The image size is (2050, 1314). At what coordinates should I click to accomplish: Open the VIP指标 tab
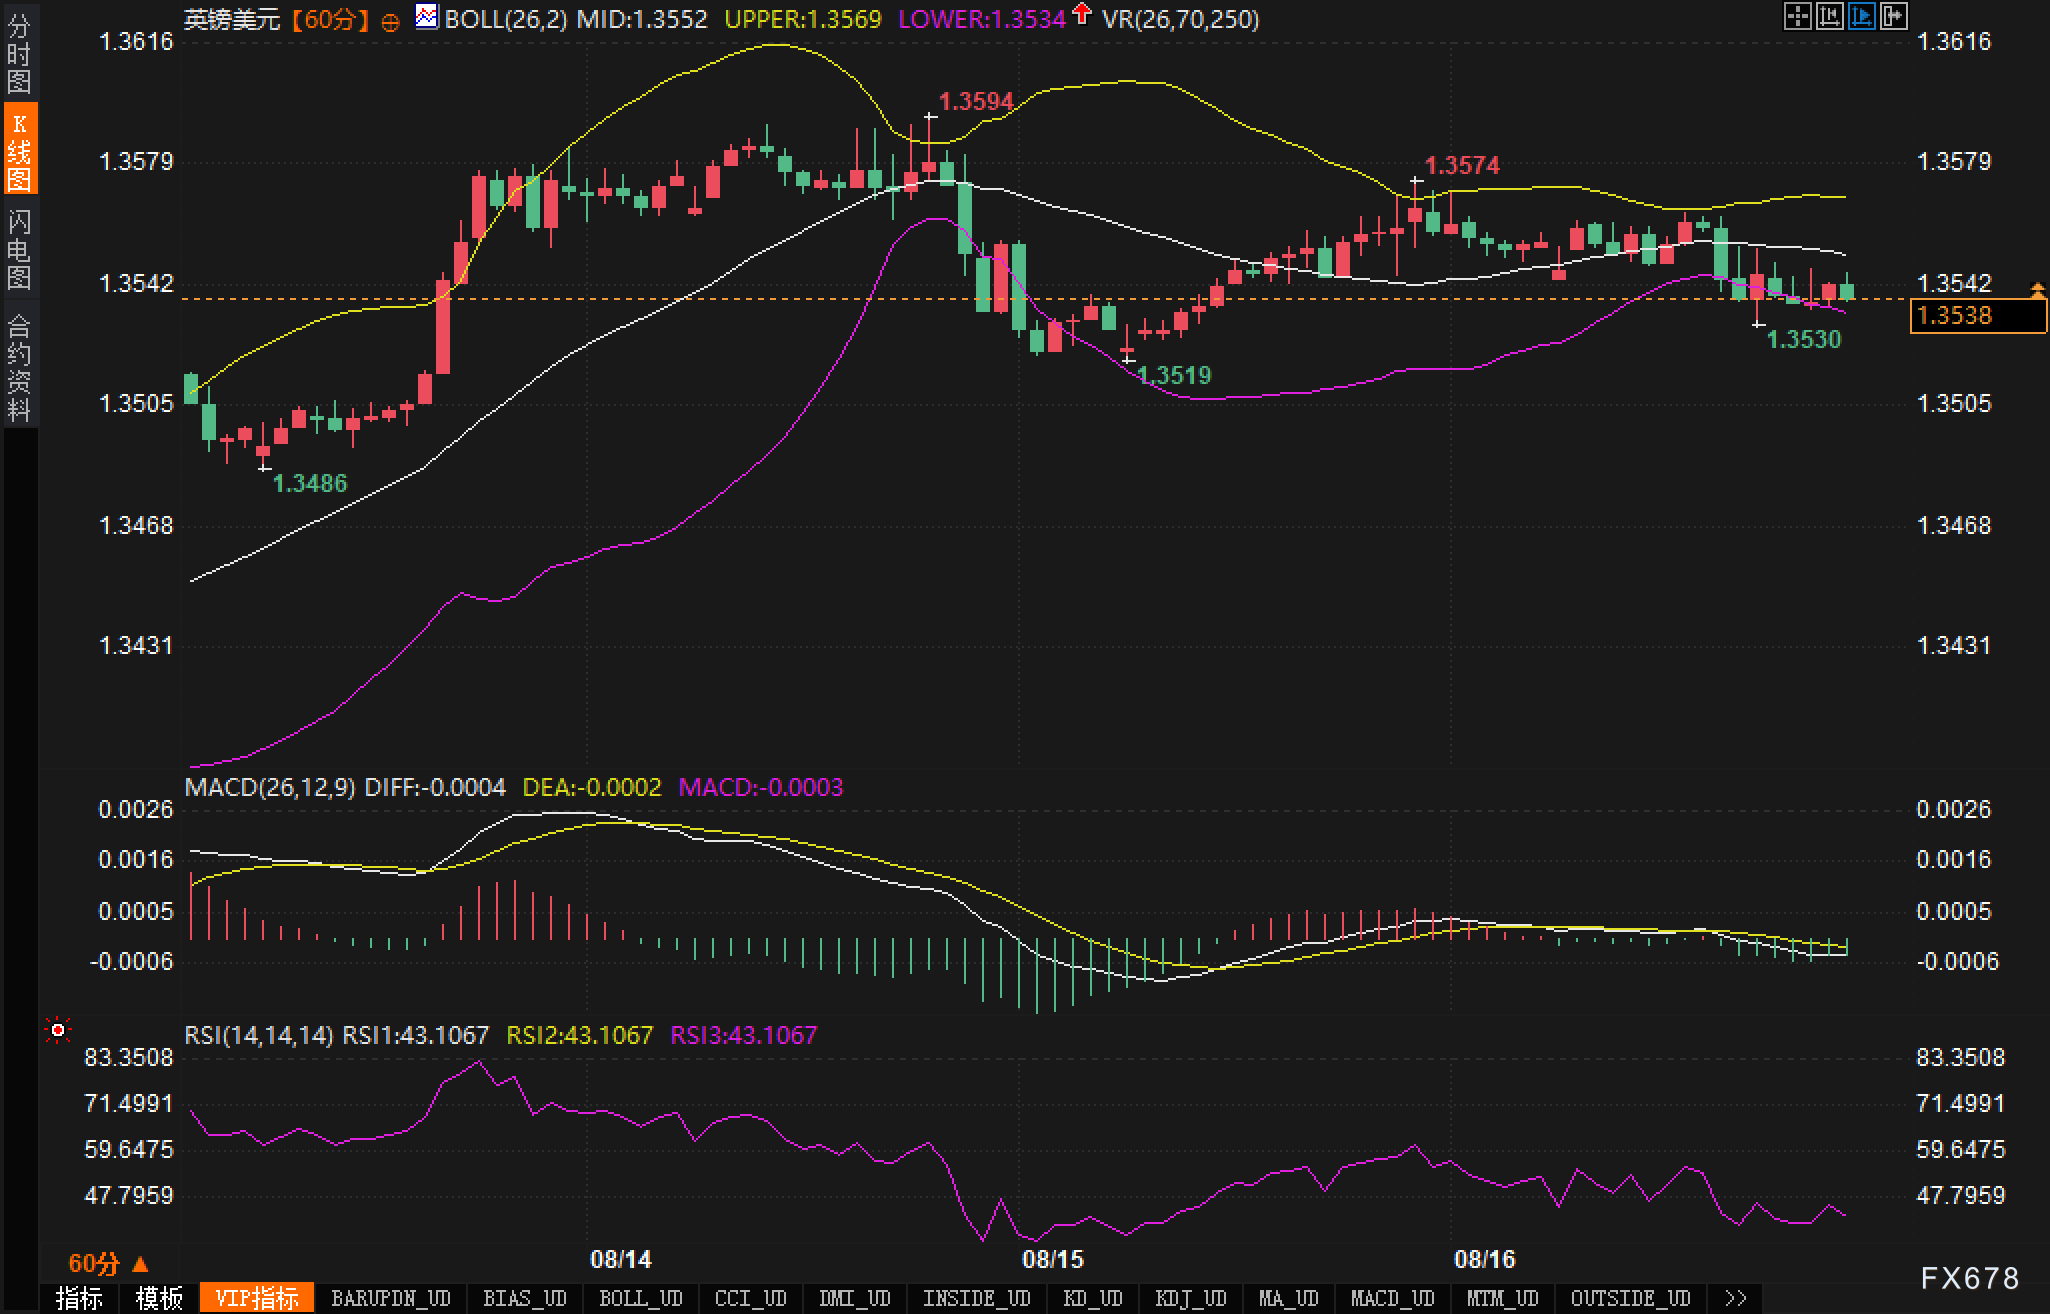coord(257,1298)
